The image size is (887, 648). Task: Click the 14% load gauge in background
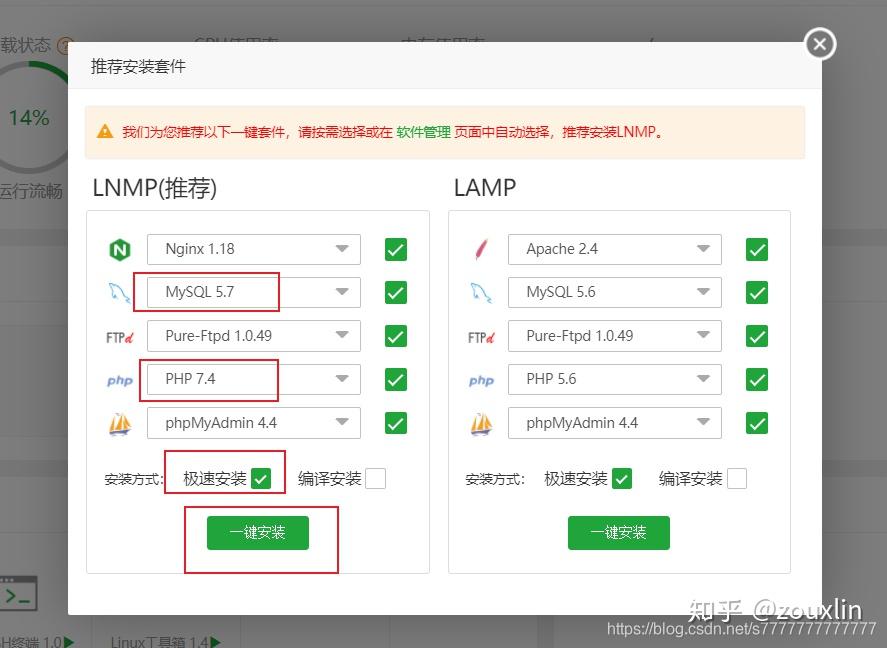point(29,118)
